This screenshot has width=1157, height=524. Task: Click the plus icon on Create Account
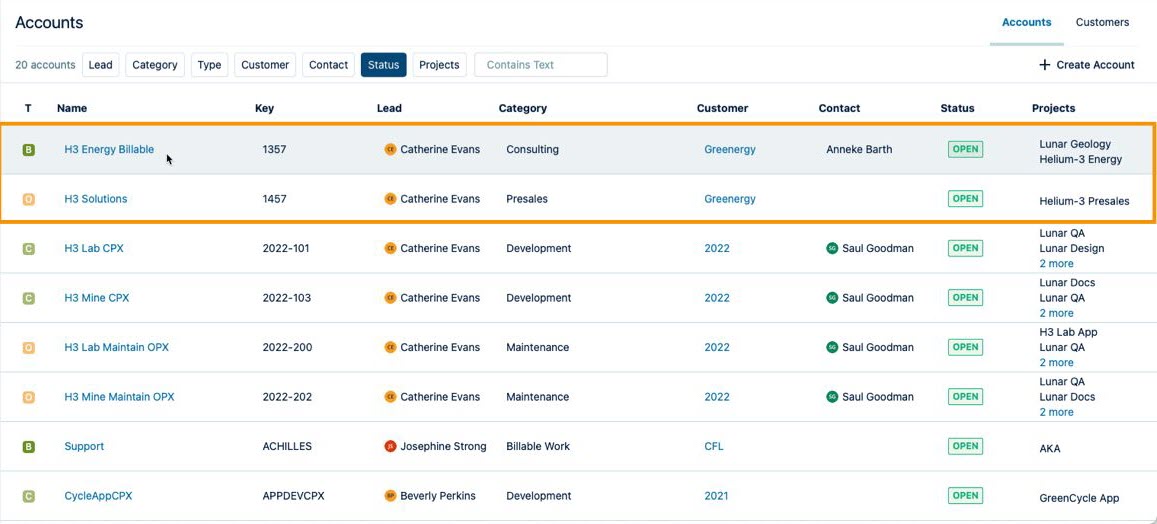[1044, 65]
